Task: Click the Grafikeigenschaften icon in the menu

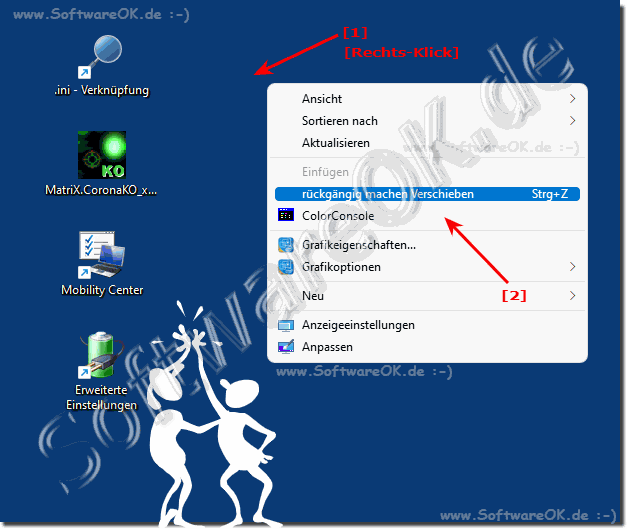Action: coord(286,245)
